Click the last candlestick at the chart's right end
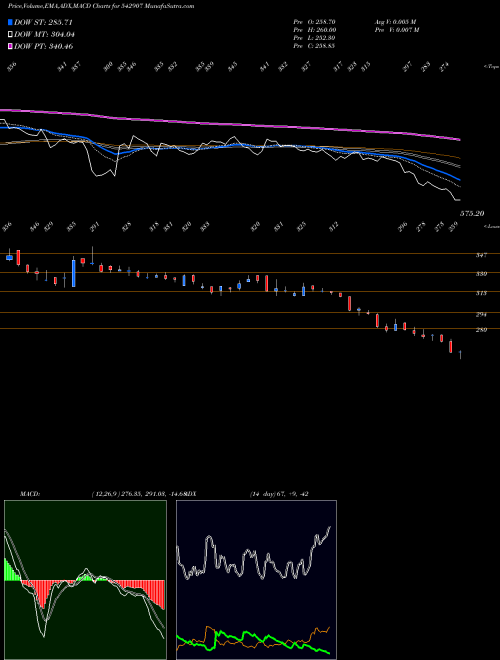500x660 pixels. coord(460,354)
